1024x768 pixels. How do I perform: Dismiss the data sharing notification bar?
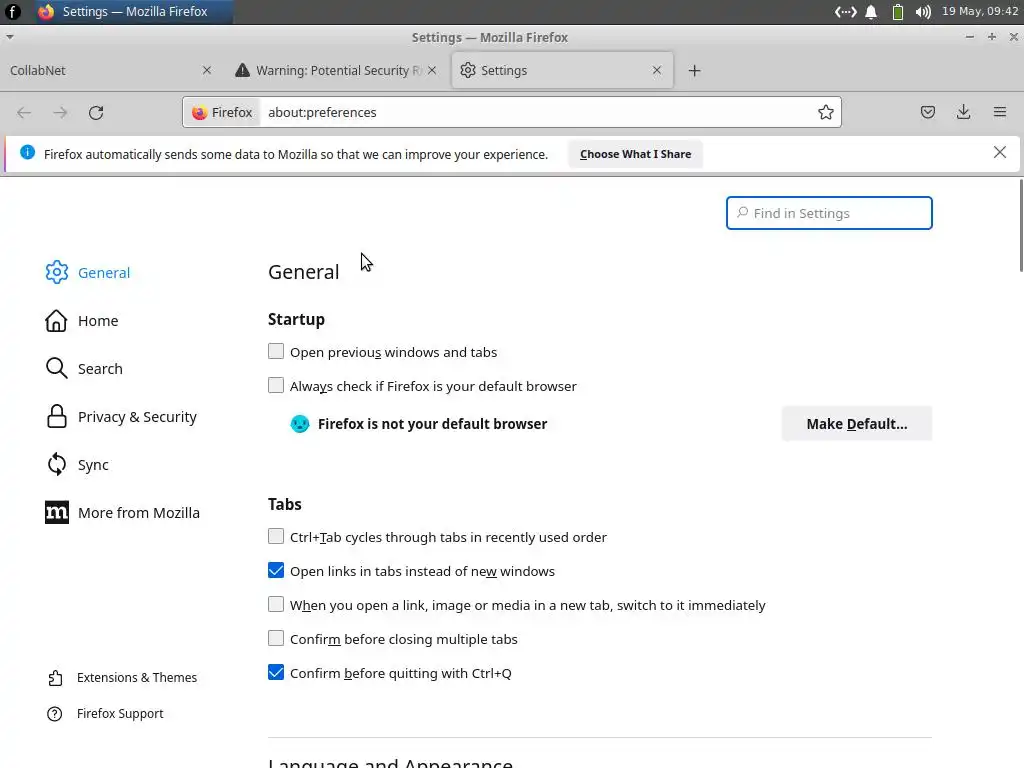[x=999, y=152]
